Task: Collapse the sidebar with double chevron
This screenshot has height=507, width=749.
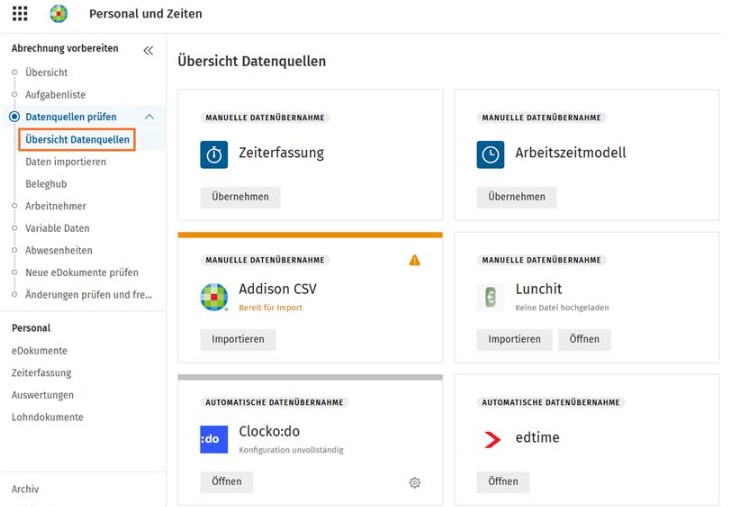Action: [x=148, y=50]
